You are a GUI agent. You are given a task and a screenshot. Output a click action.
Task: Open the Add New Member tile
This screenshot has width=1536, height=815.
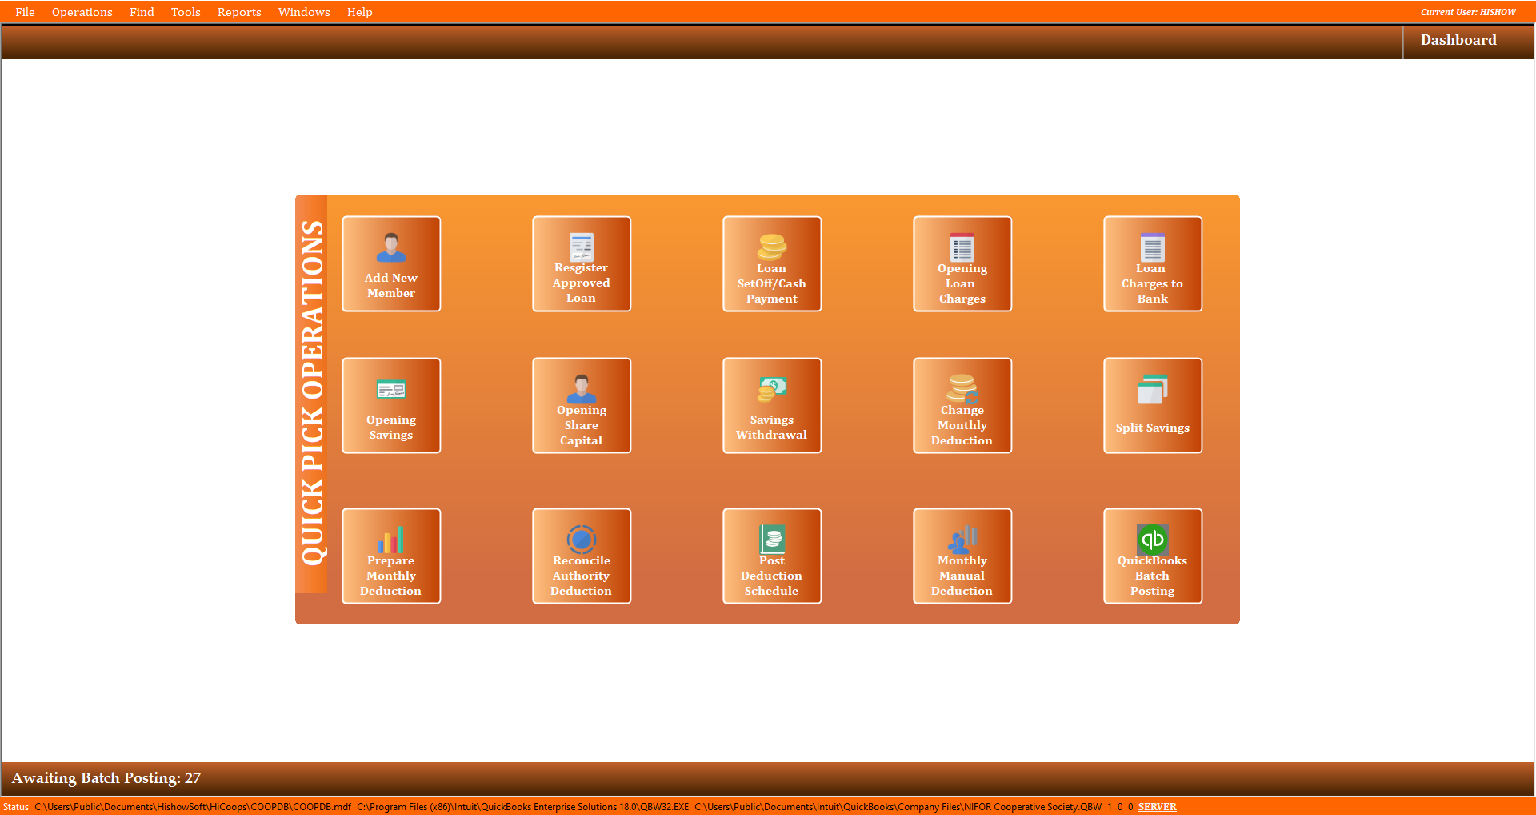(391, 264)
